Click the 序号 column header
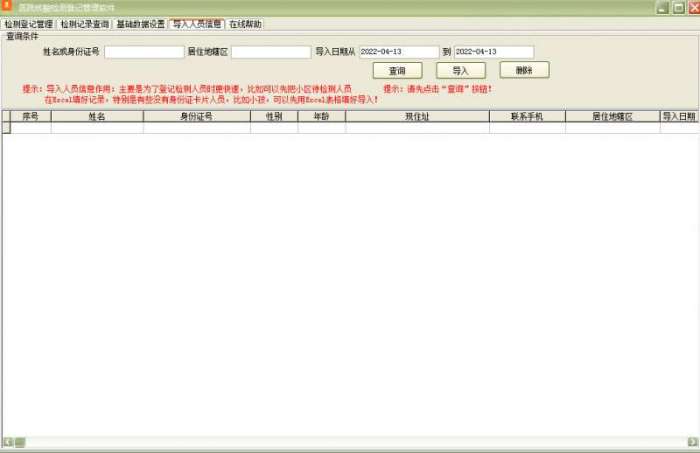This screenshot has width=700, height=453. (31, 116)
